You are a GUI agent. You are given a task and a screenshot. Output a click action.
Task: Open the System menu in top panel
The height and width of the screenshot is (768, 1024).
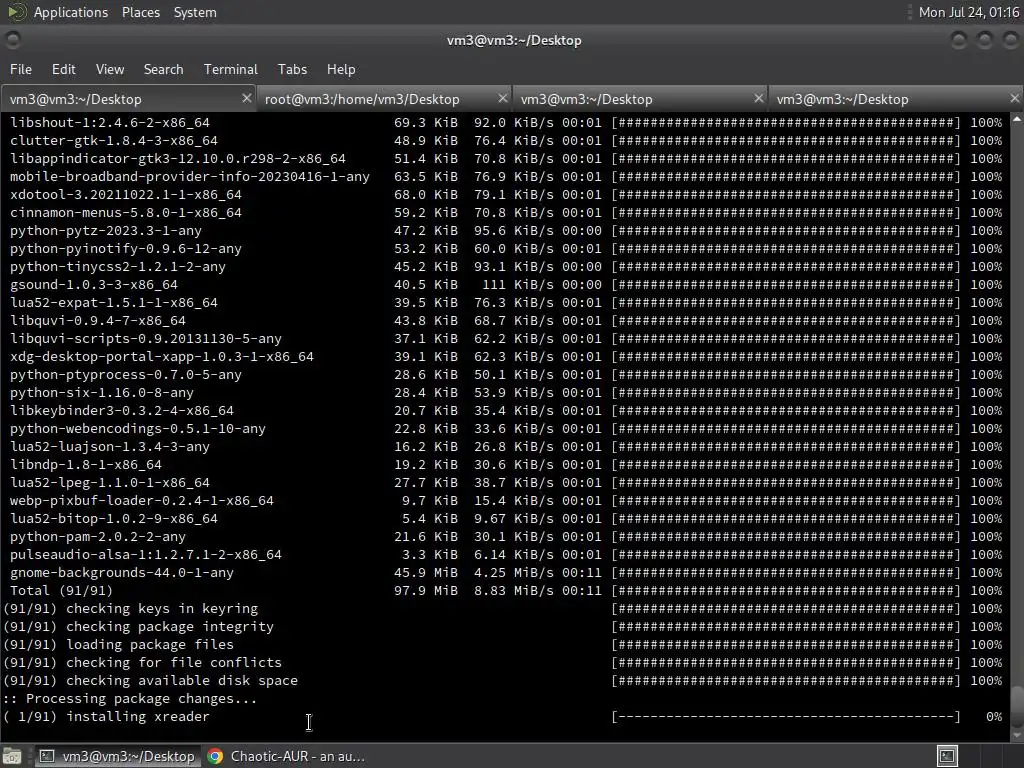click(195, 12)
